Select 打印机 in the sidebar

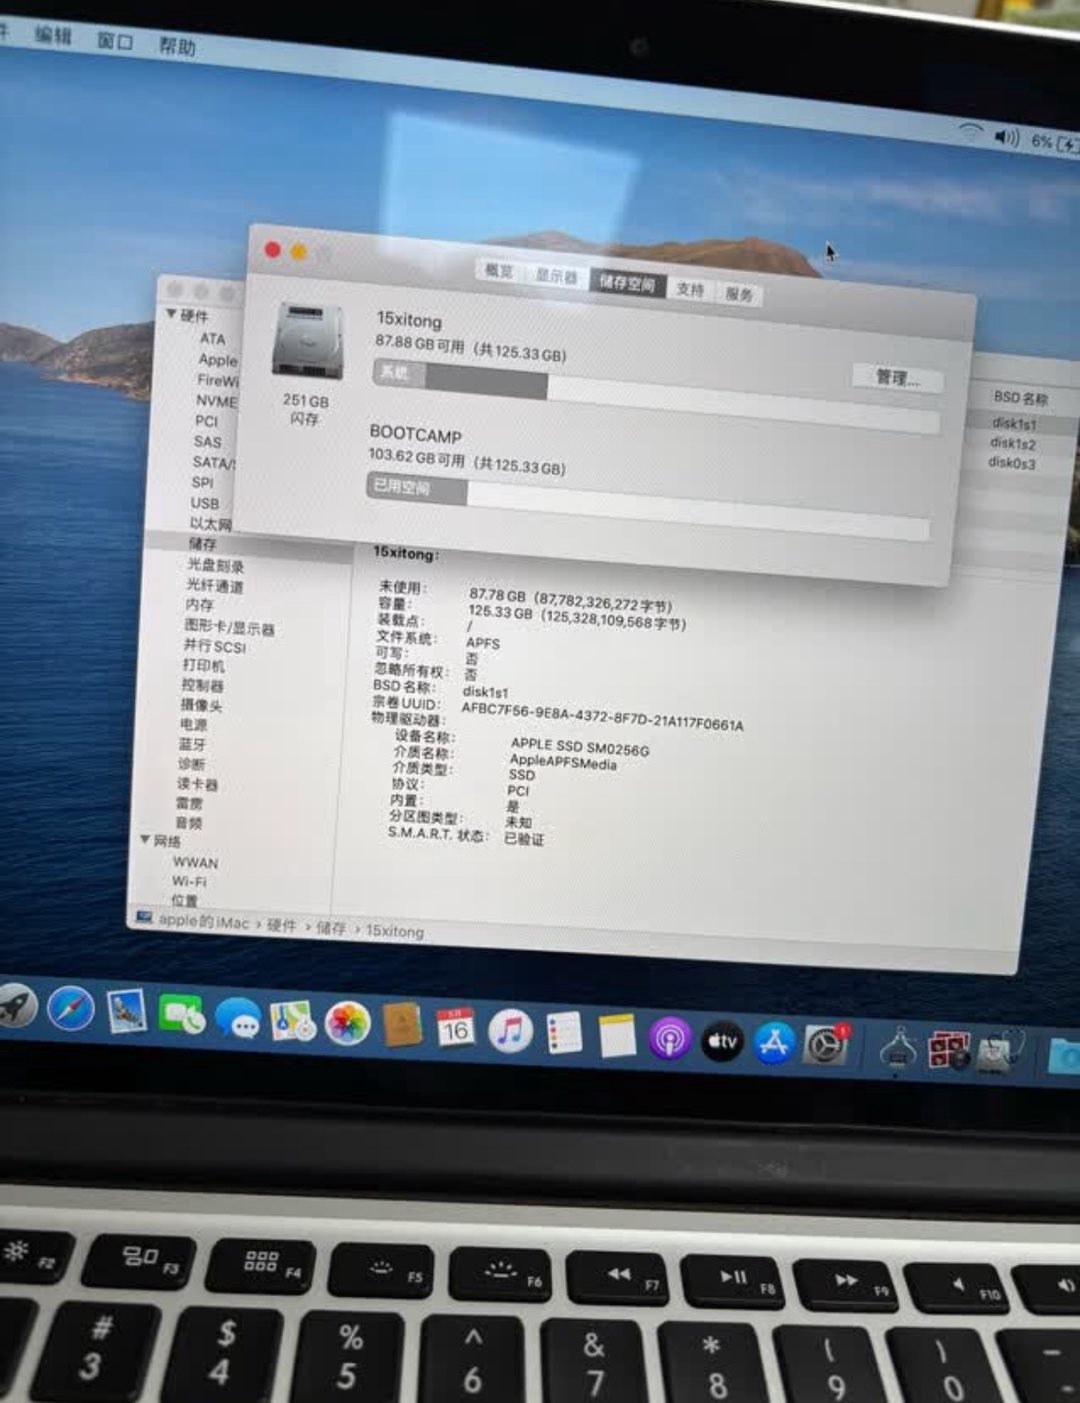[x=203, y=665]
